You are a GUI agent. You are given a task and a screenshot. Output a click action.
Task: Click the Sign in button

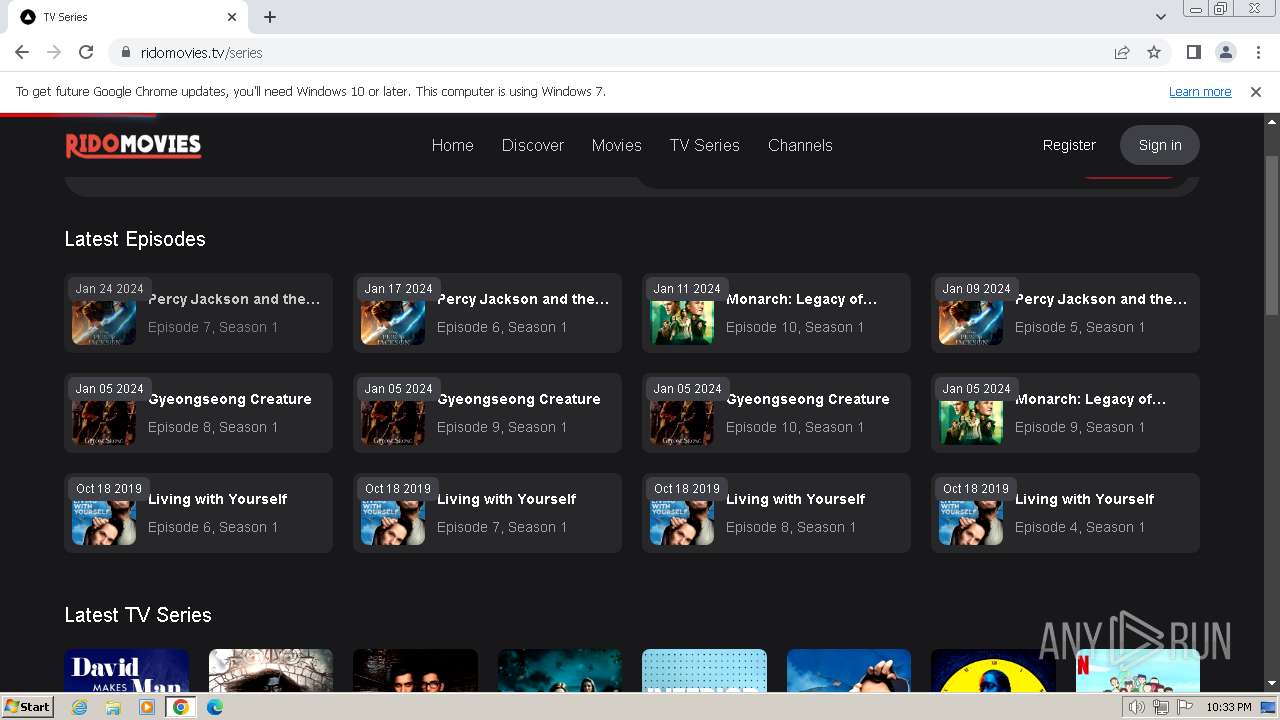click(x=1160, y=145)
